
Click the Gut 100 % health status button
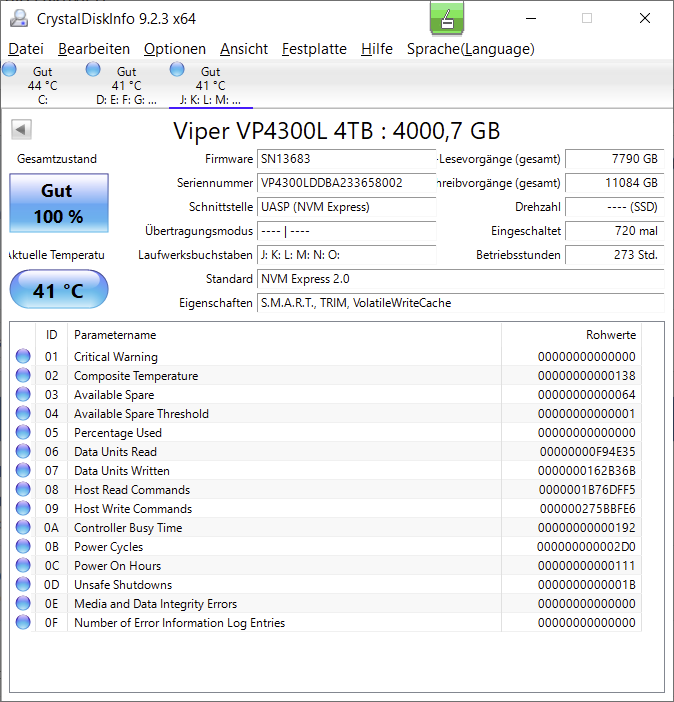coord(59,203)
